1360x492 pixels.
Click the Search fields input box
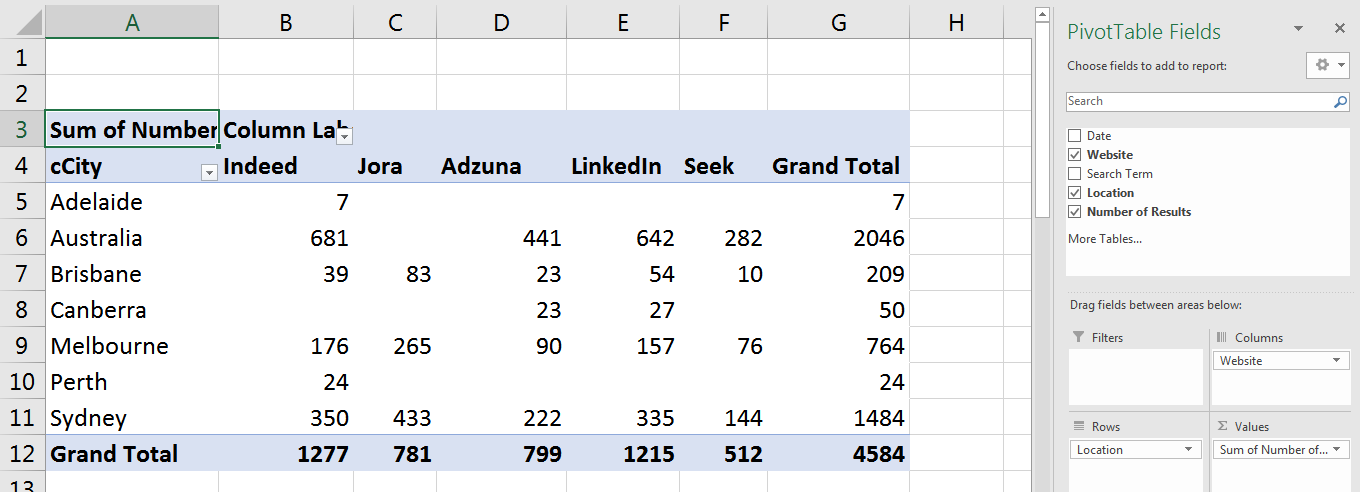click(x=1199, y=102)
